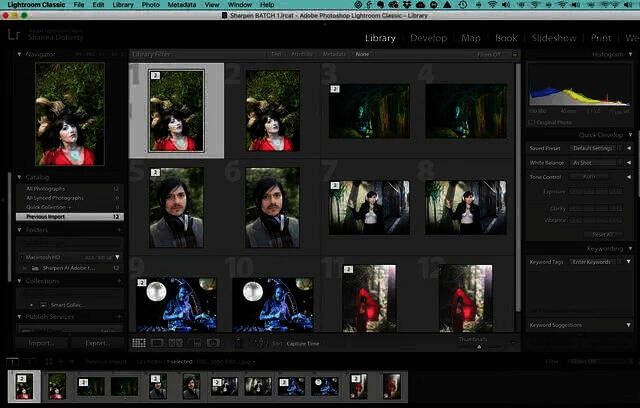Click stack badge on man portrait thumbnail
This screenshot has width=640, height=408.
point(155,172)
